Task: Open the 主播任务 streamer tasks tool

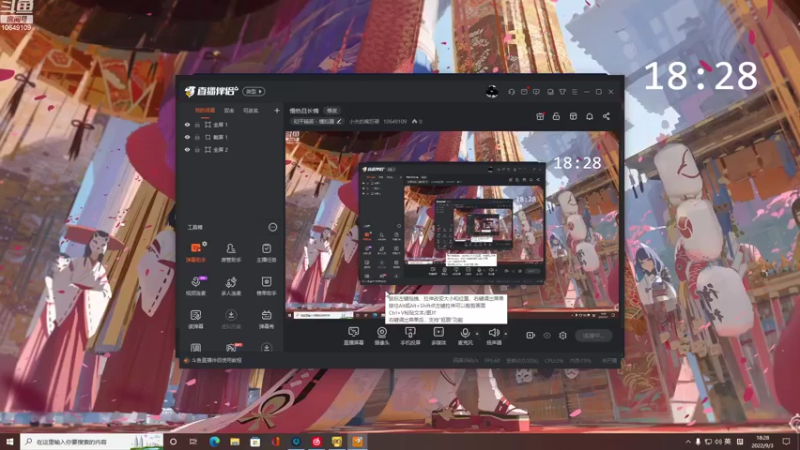Action: [x=266, y=253]
